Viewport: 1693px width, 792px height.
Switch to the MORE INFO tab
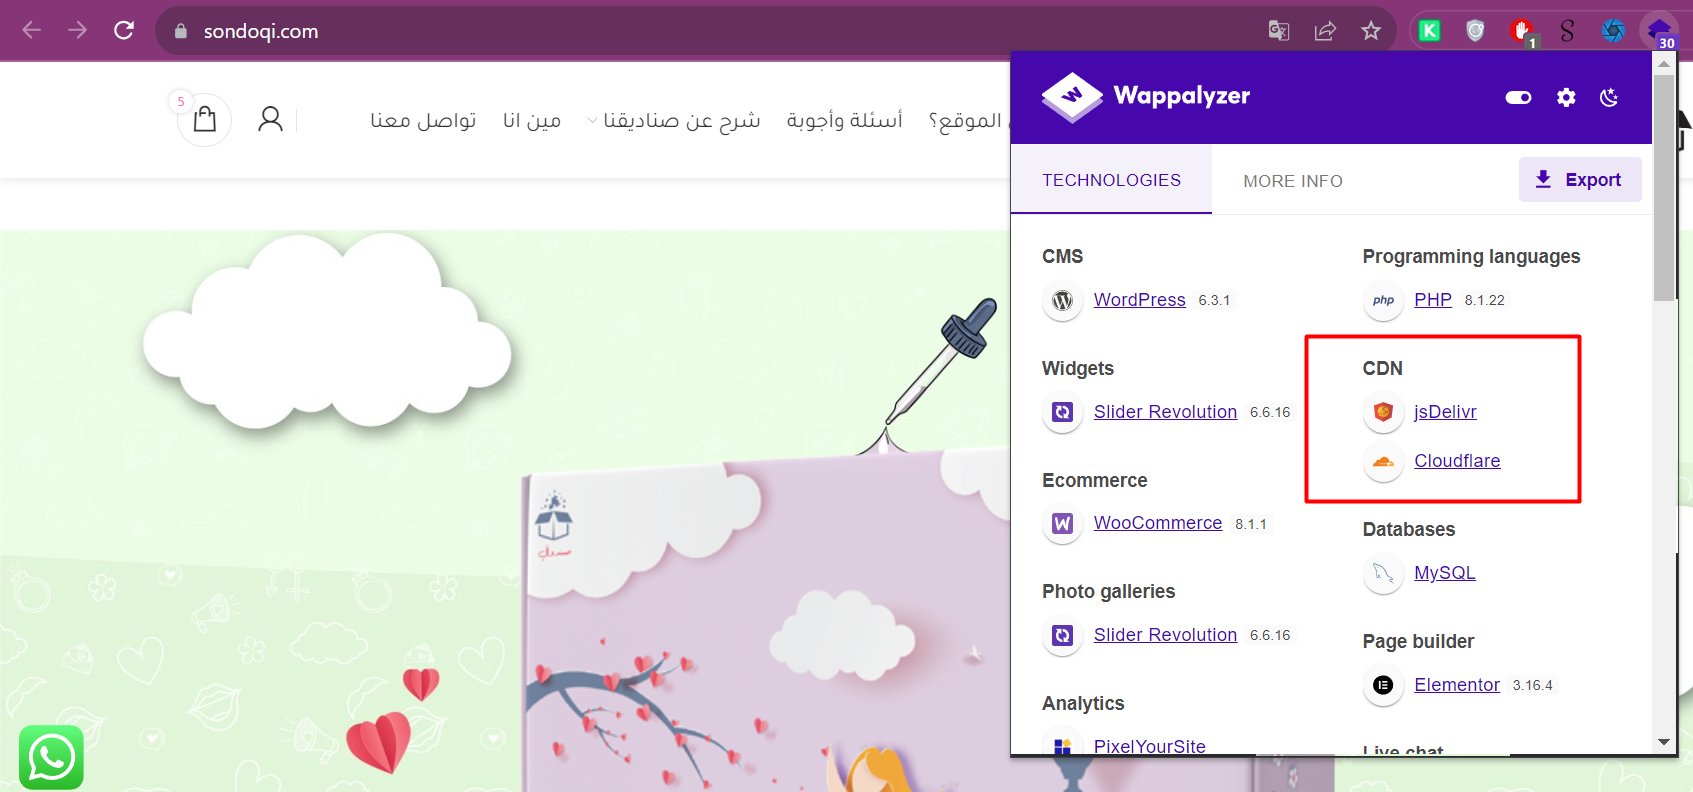1293,181
